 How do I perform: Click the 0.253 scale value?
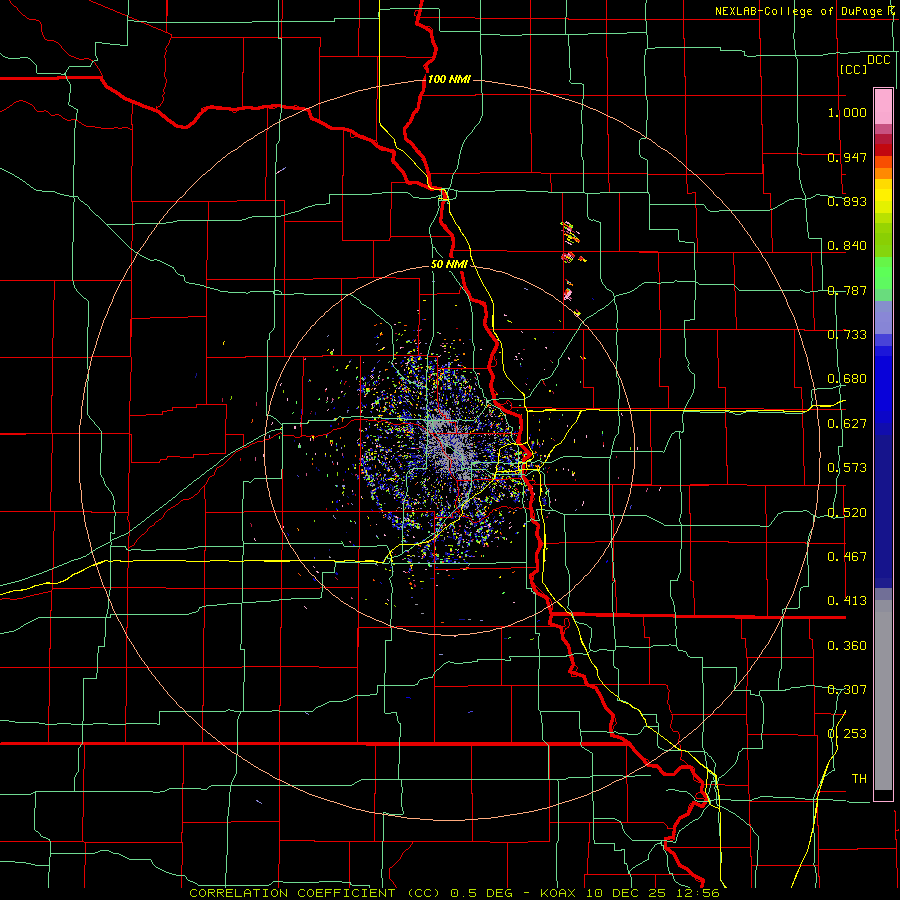847,734
